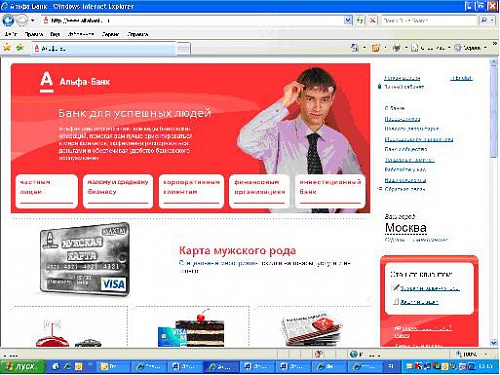
Task: Click the Москва city selector link
Action: pos(406,228)
